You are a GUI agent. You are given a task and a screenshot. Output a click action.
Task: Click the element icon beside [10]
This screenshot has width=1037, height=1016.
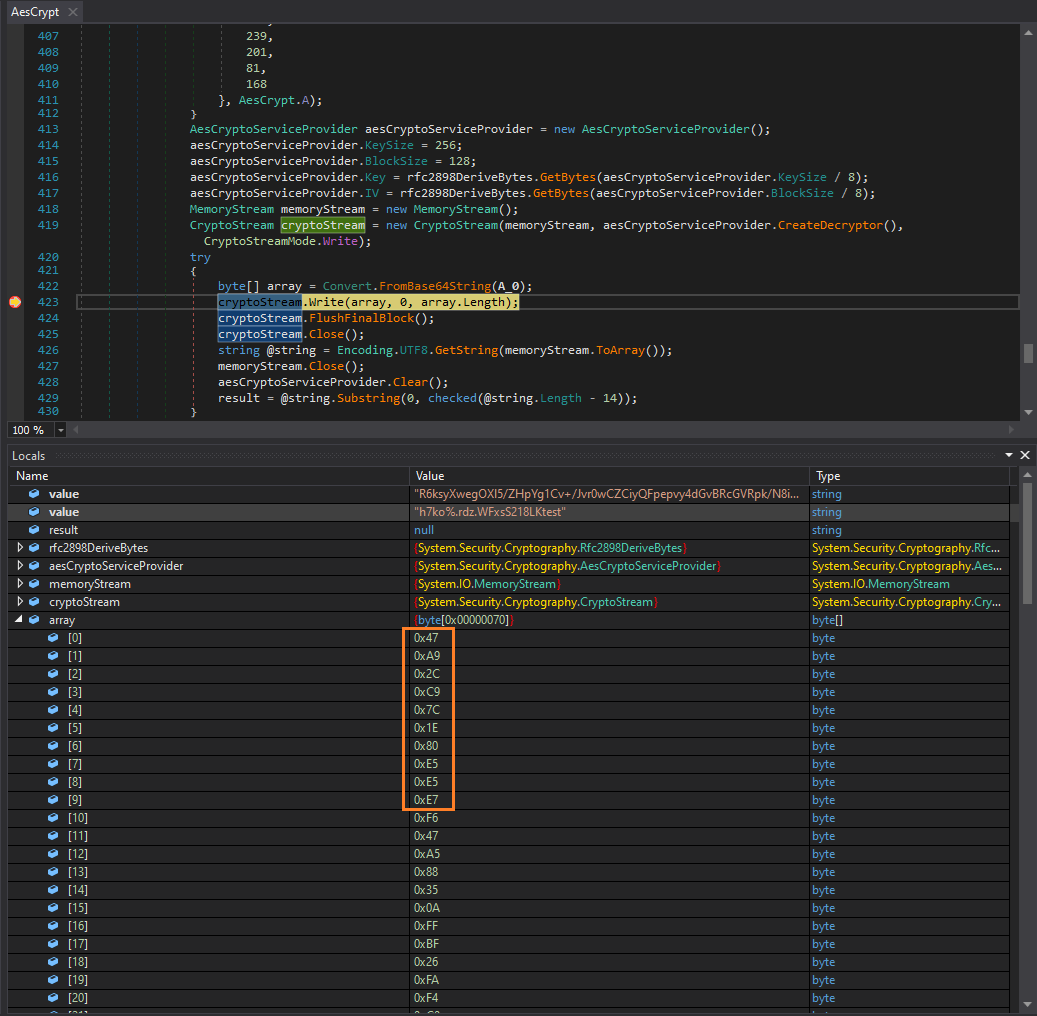click(x=54, y=818)
